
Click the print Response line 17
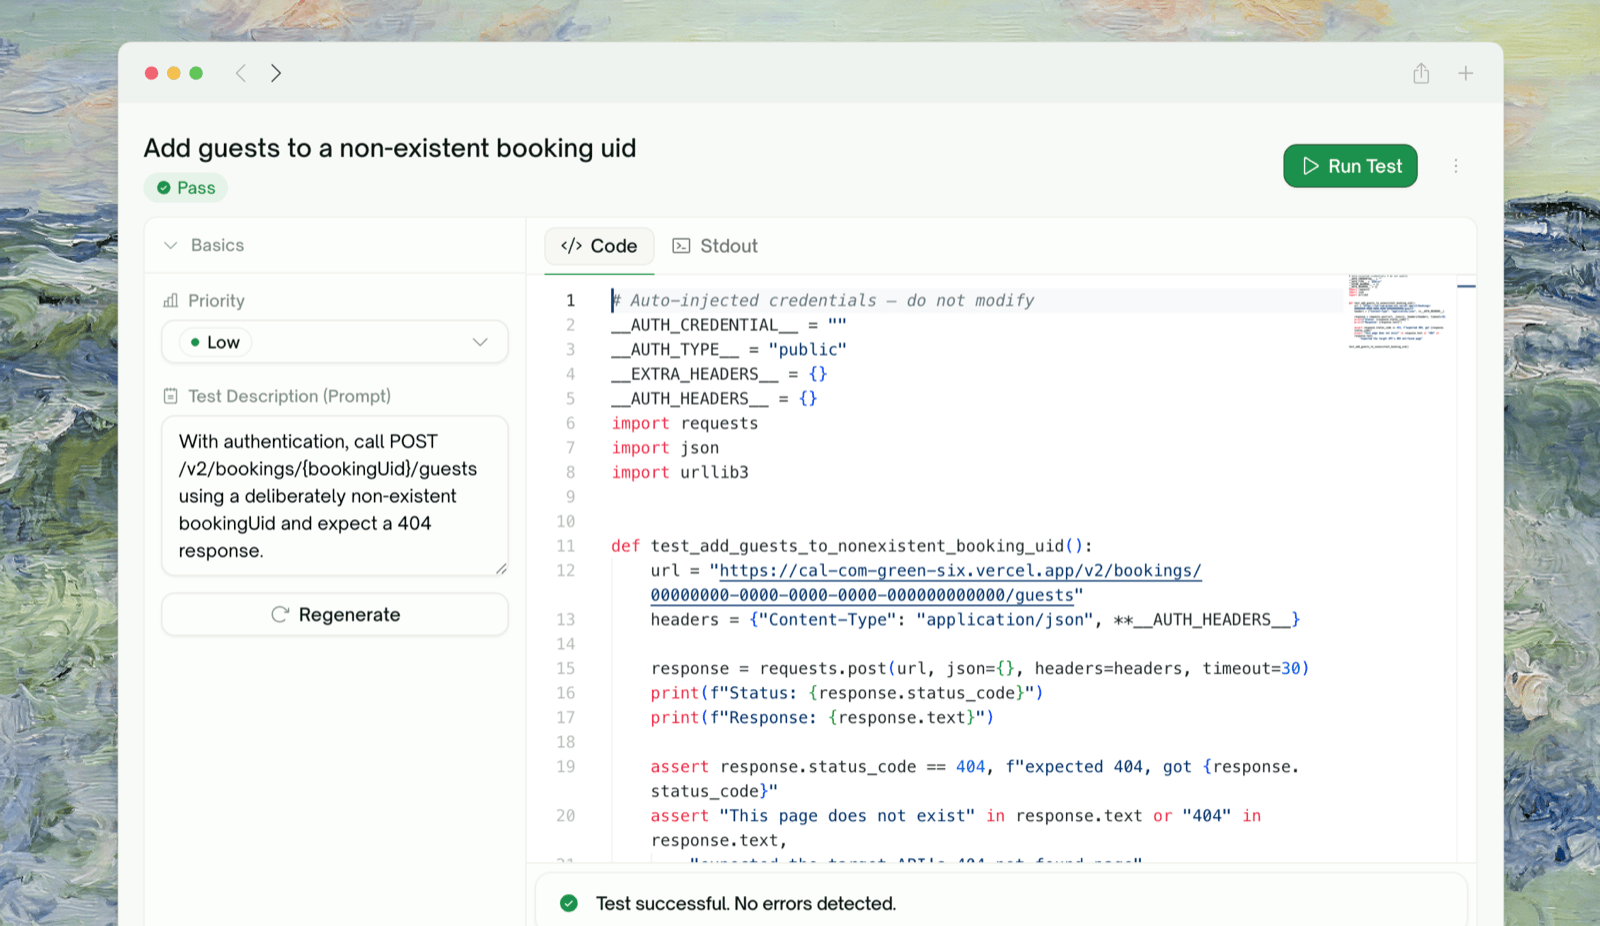(823, 718)
